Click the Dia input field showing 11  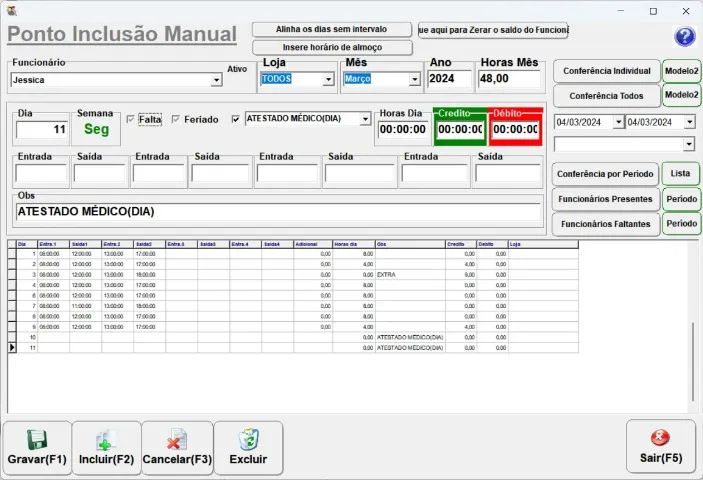[42, 130]
